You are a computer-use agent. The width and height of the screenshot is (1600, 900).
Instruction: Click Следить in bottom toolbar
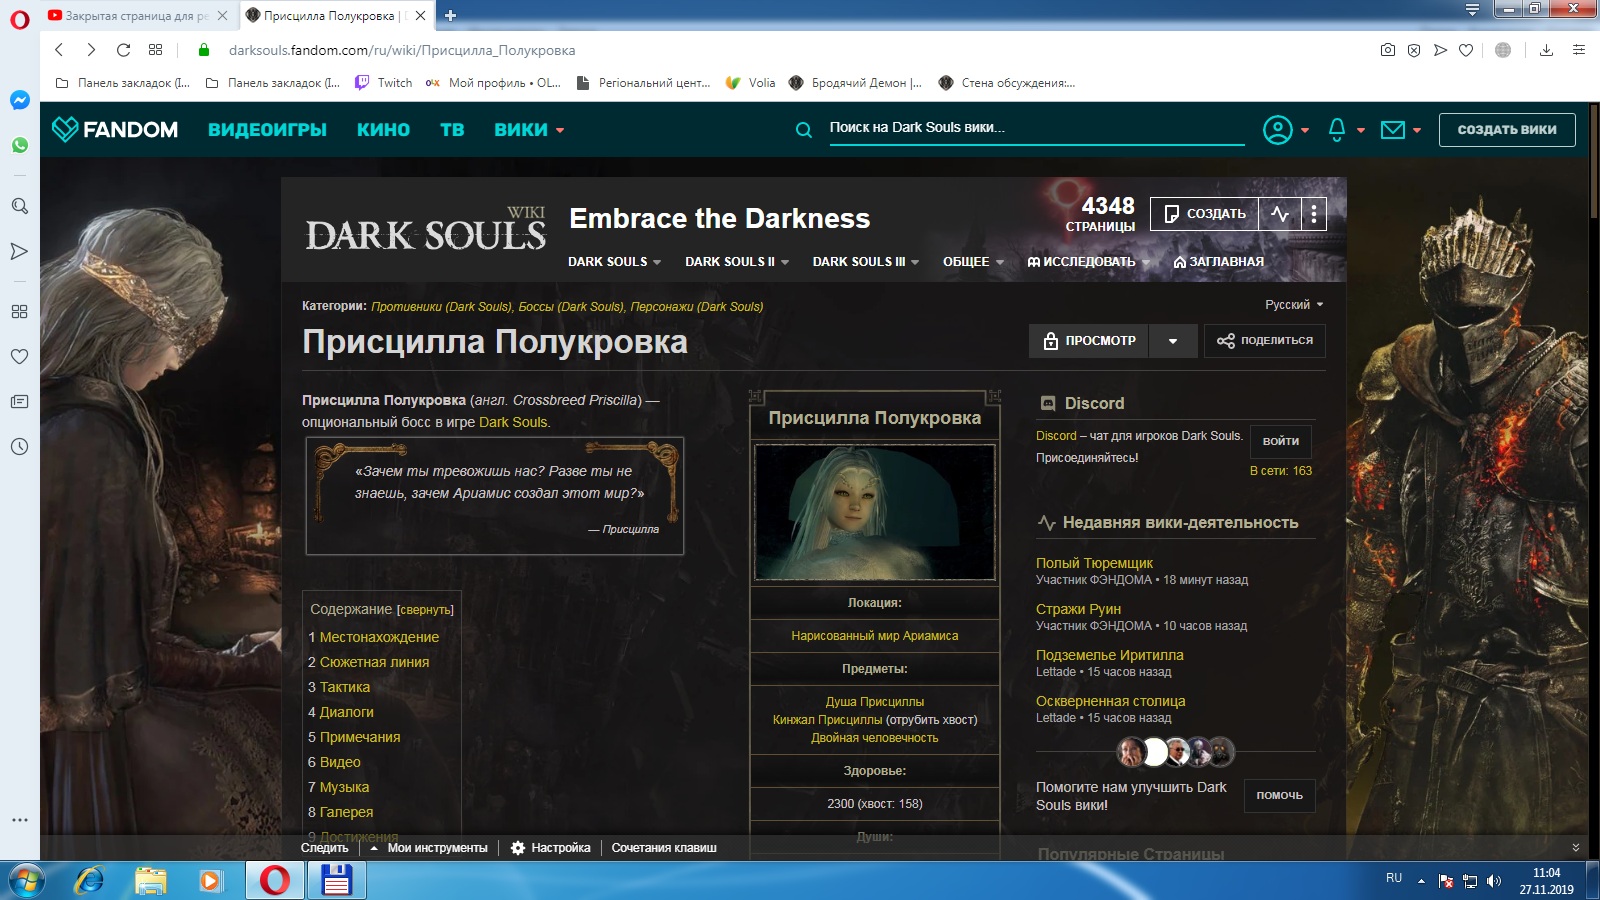click(x=325, y=848)
